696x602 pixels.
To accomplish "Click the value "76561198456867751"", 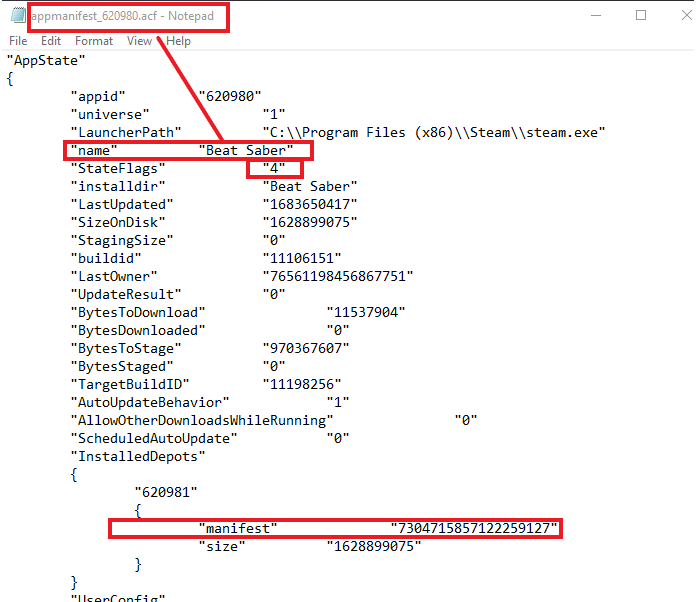I will coord(338,277).
